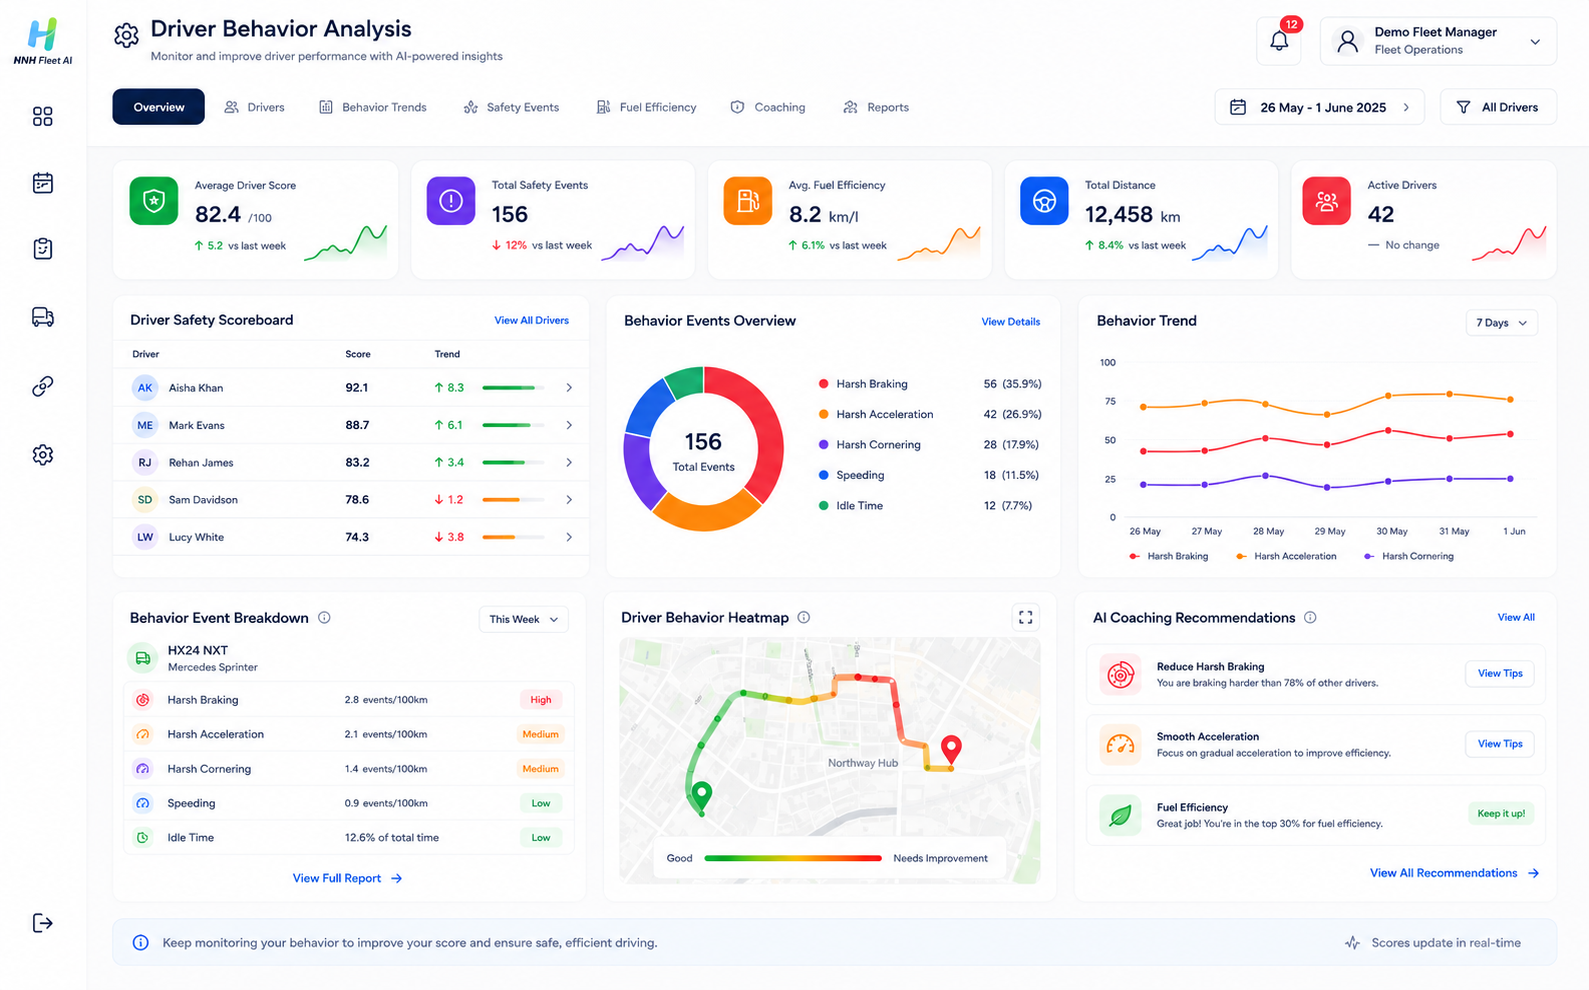1589x990 pixels.
Task: Click the View All Drivers link
Action: [x=531, y=321]
